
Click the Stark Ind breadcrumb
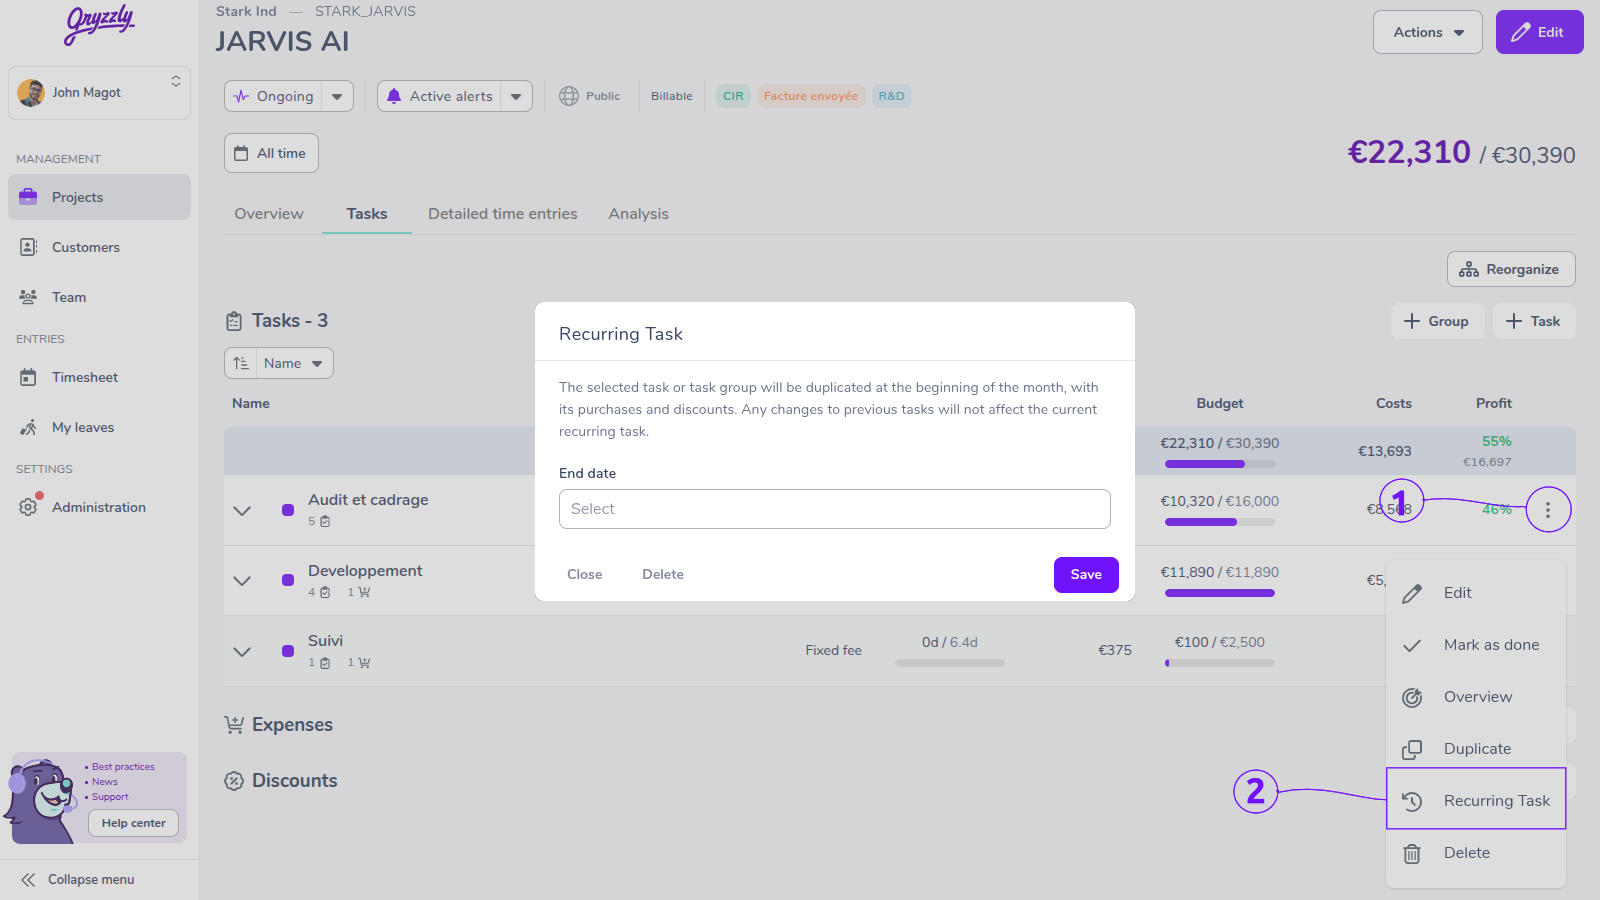(246, 11)
